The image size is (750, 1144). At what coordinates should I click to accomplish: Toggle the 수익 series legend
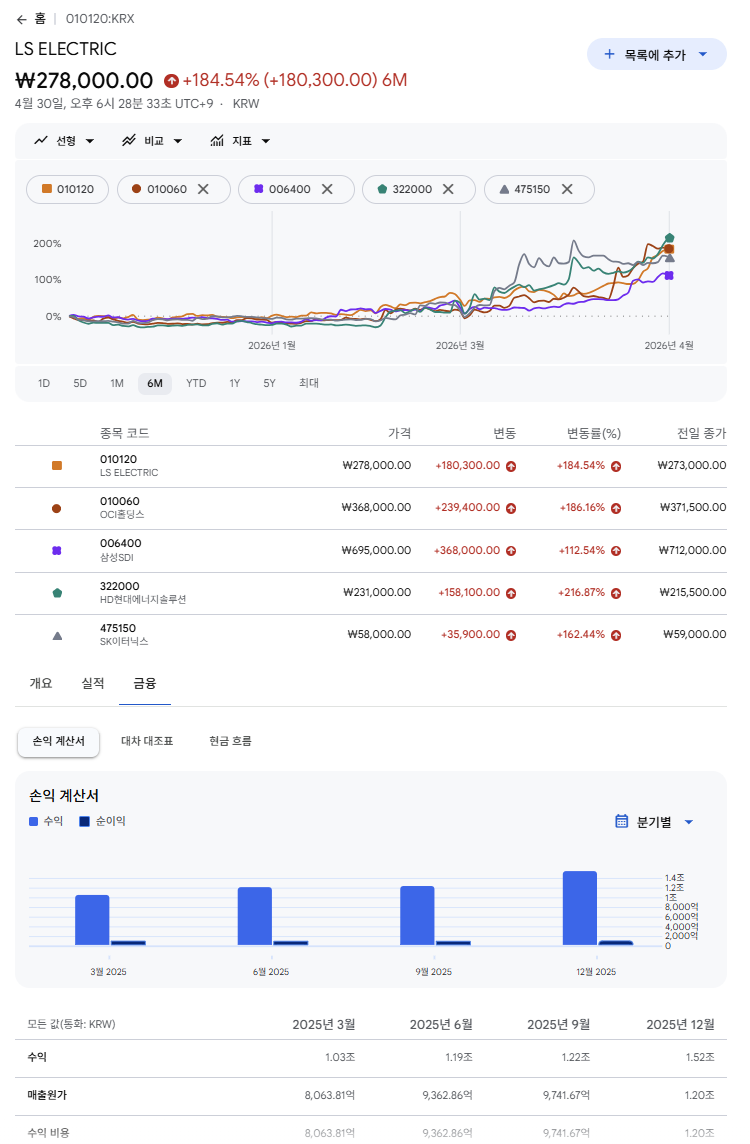coord(46,822)
